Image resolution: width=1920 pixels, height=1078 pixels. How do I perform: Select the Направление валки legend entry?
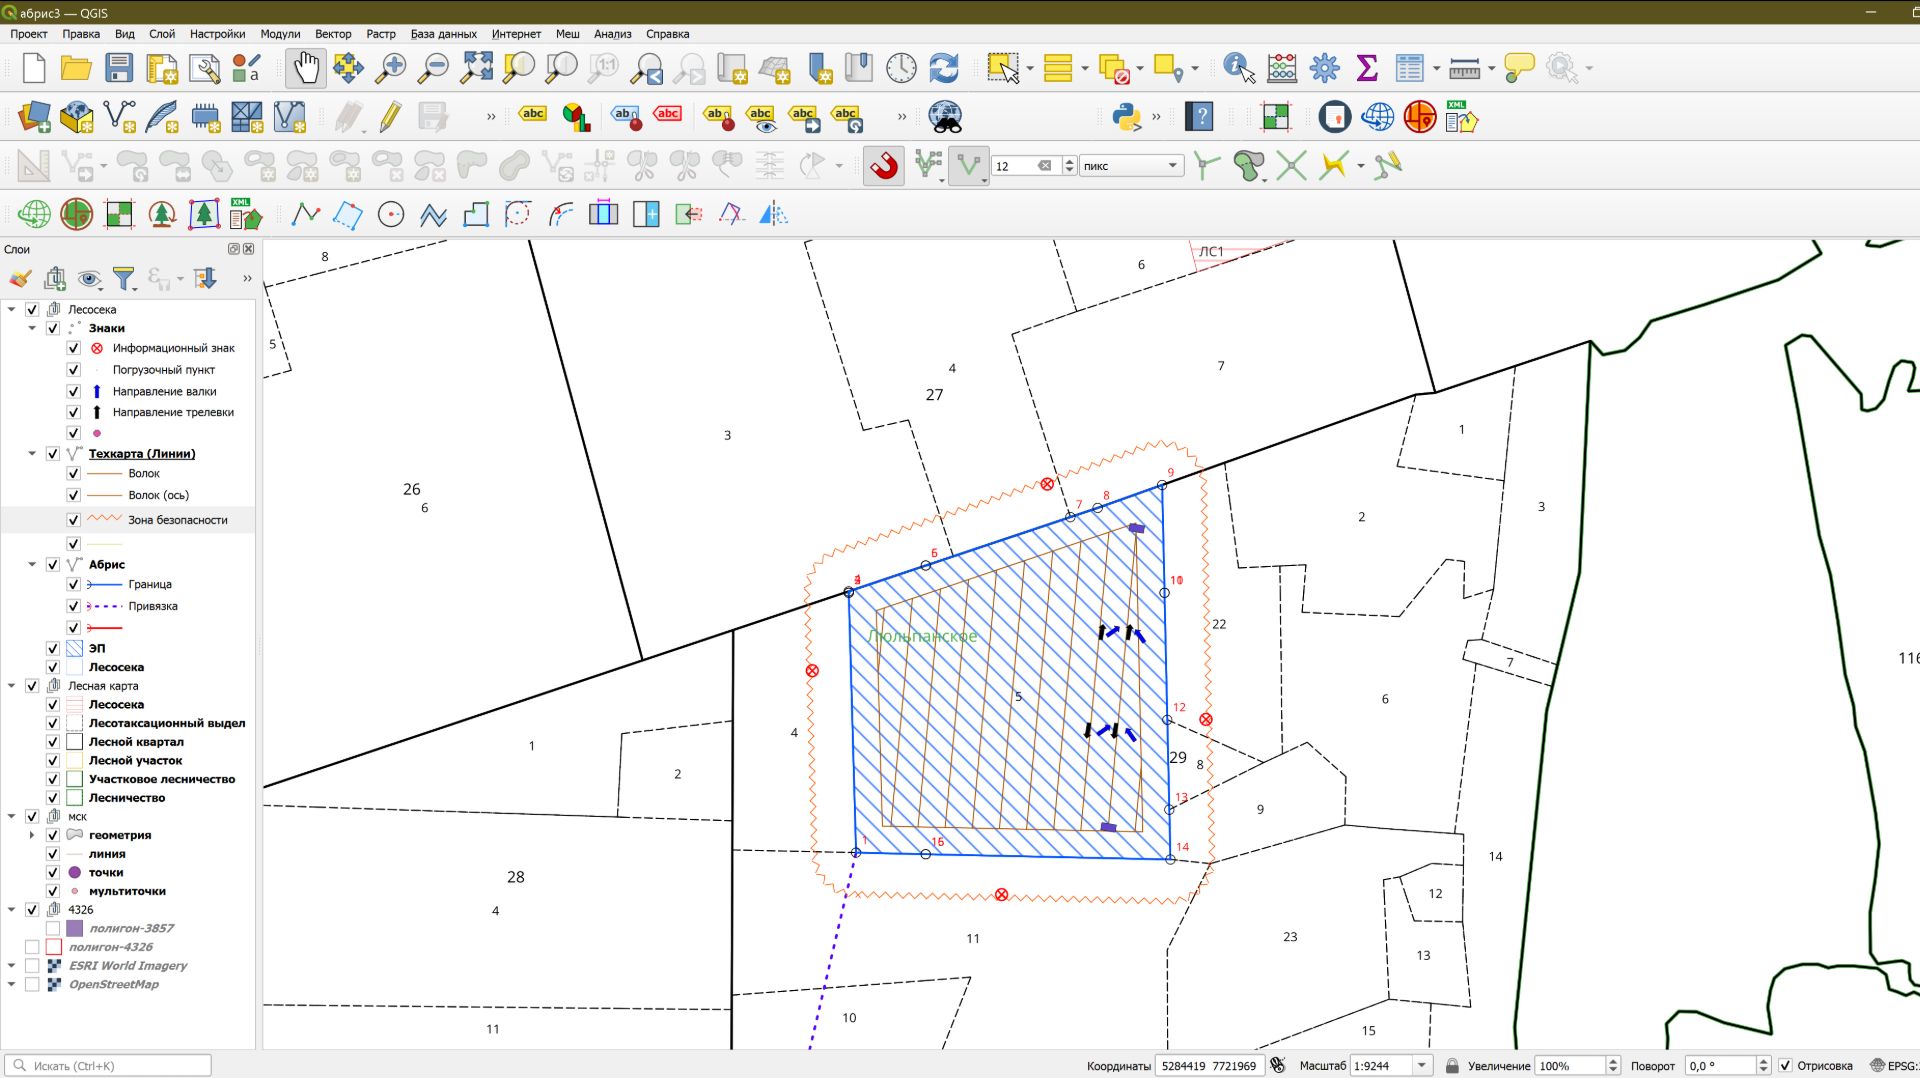[164, 391]
